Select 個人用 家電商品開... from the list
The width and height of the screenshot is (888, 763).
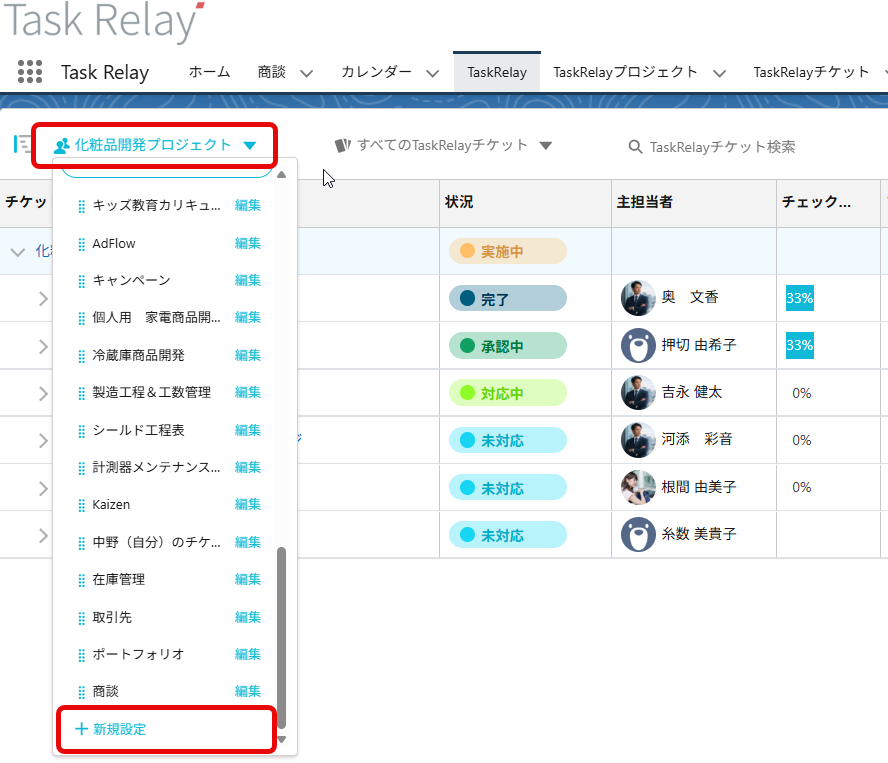156,317
